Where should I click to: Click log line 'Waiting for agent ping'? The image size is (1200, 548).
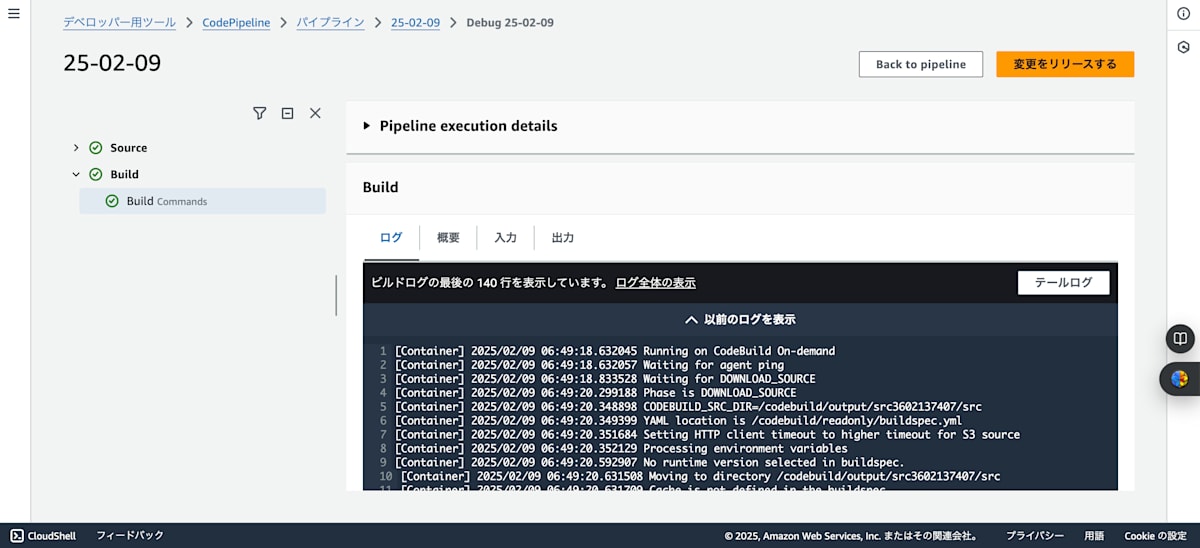[589, 365]
